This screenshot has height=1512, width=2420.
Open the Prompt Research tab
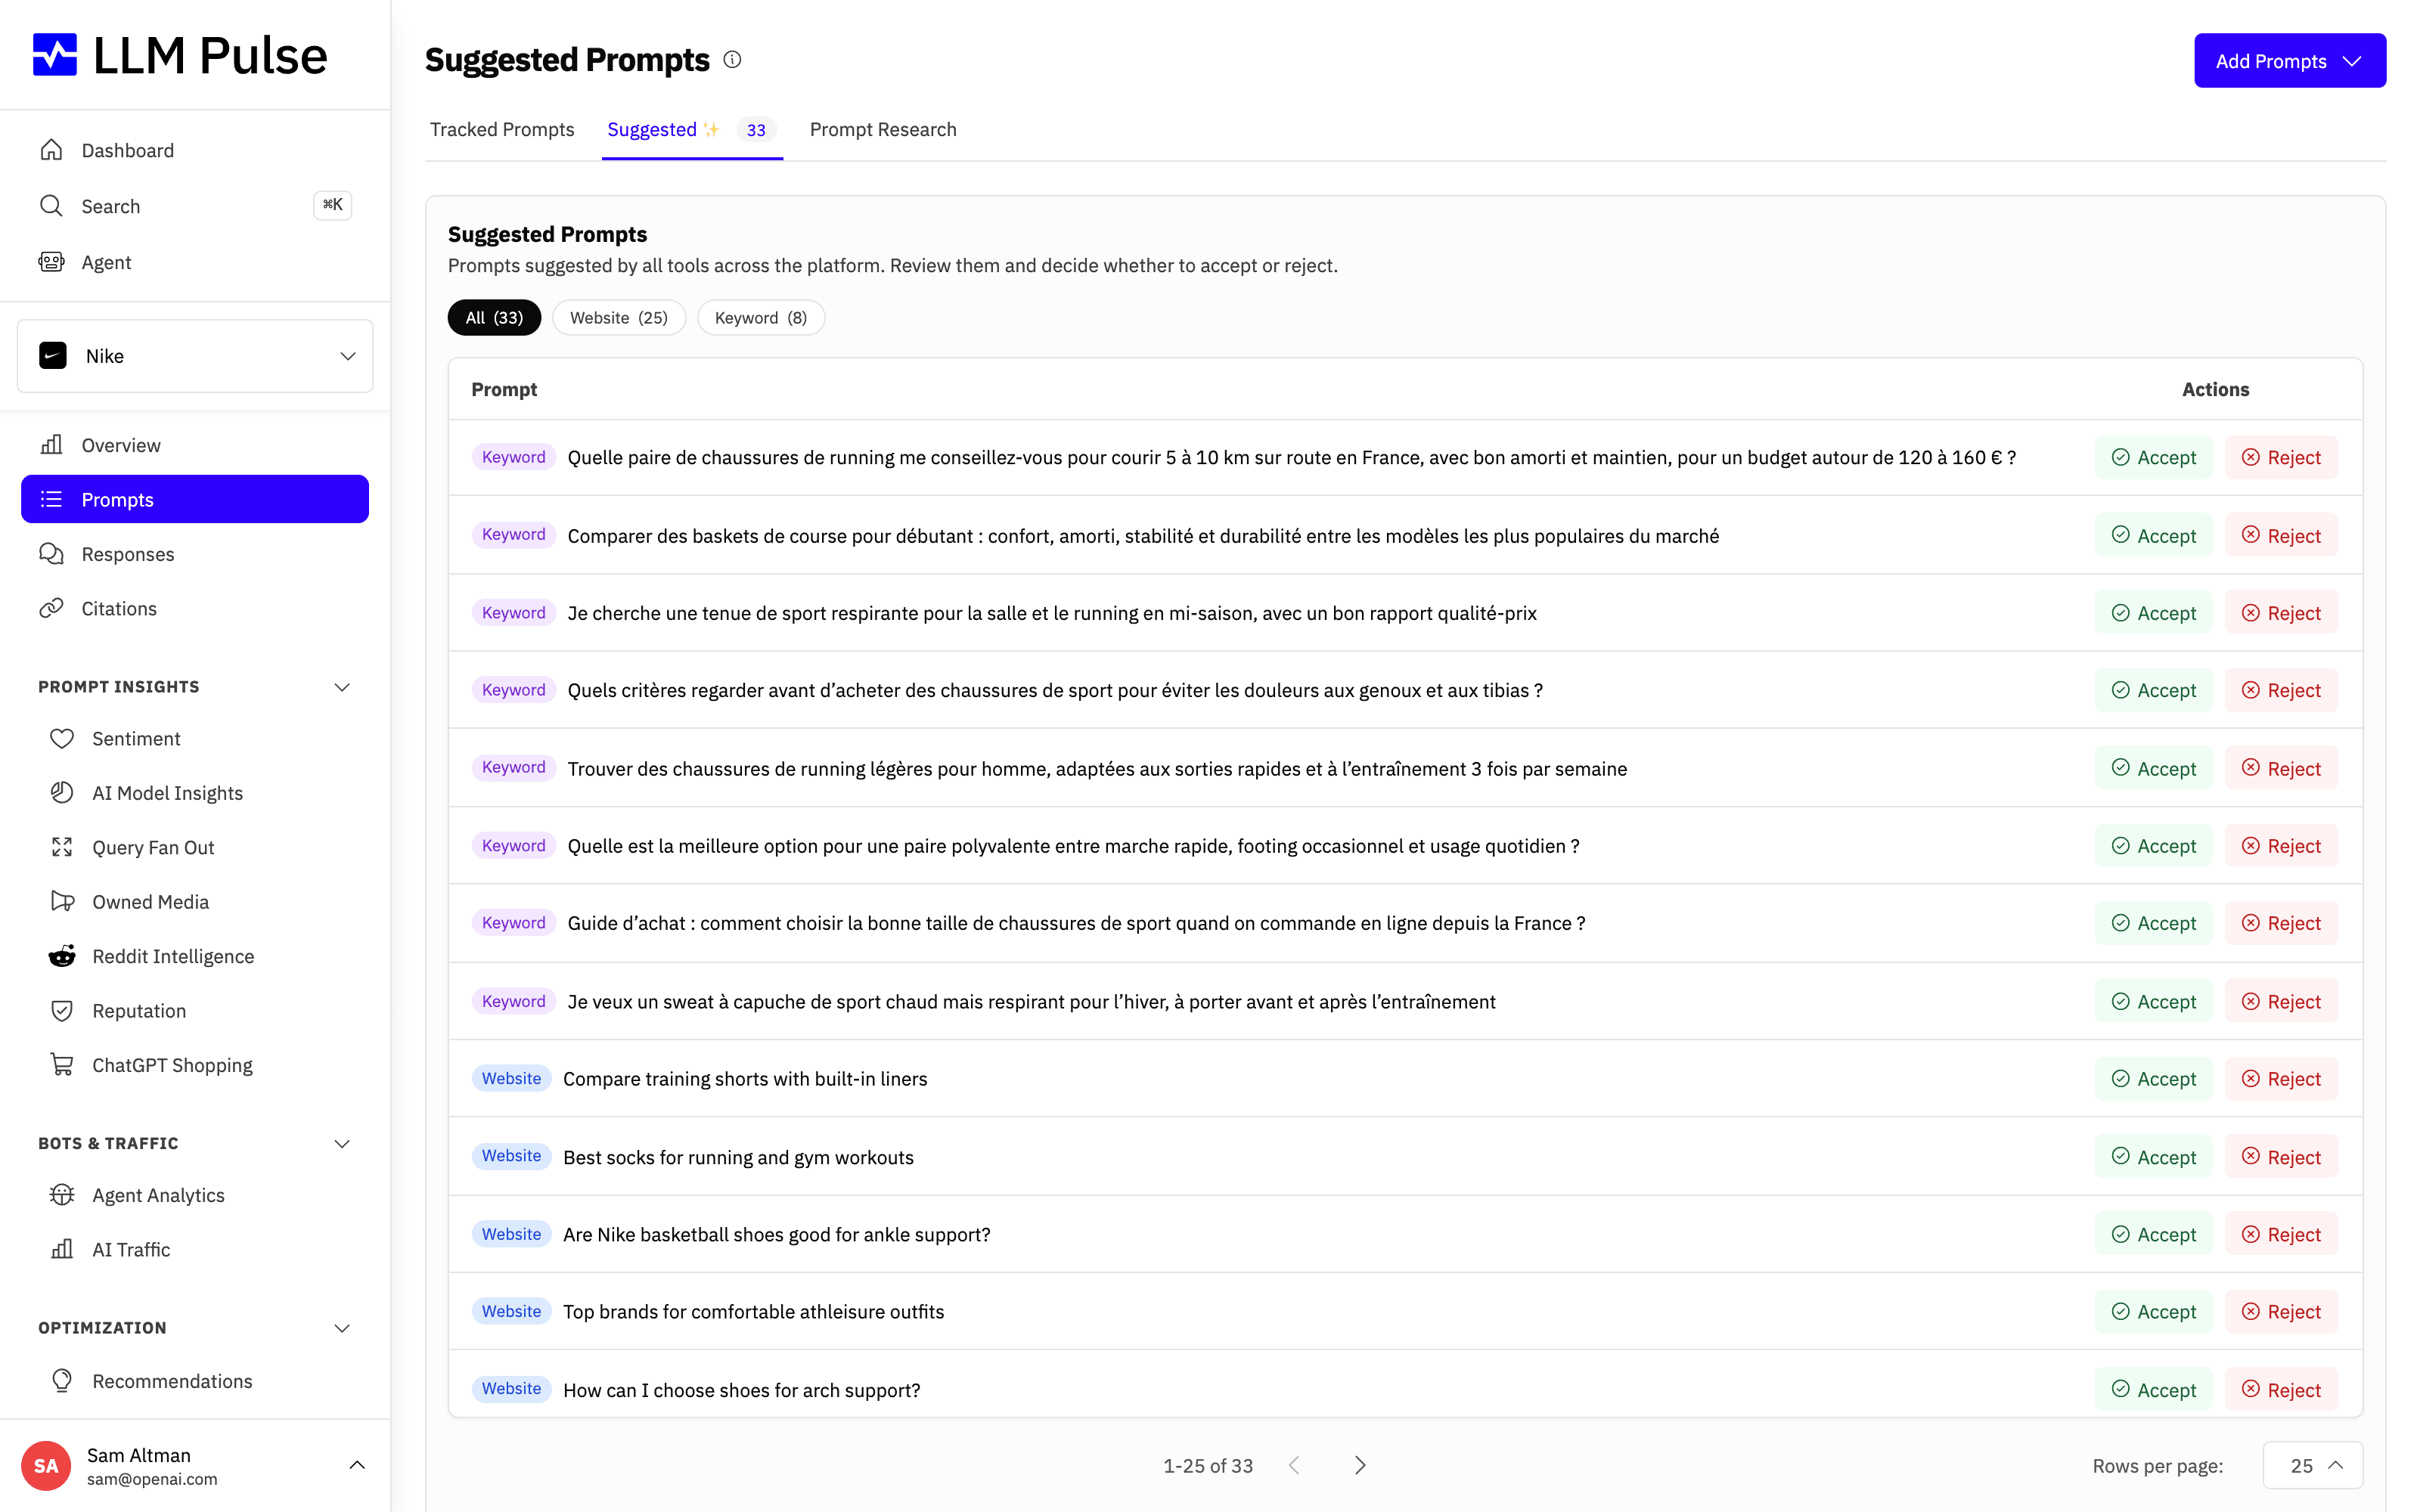point(883,129)
